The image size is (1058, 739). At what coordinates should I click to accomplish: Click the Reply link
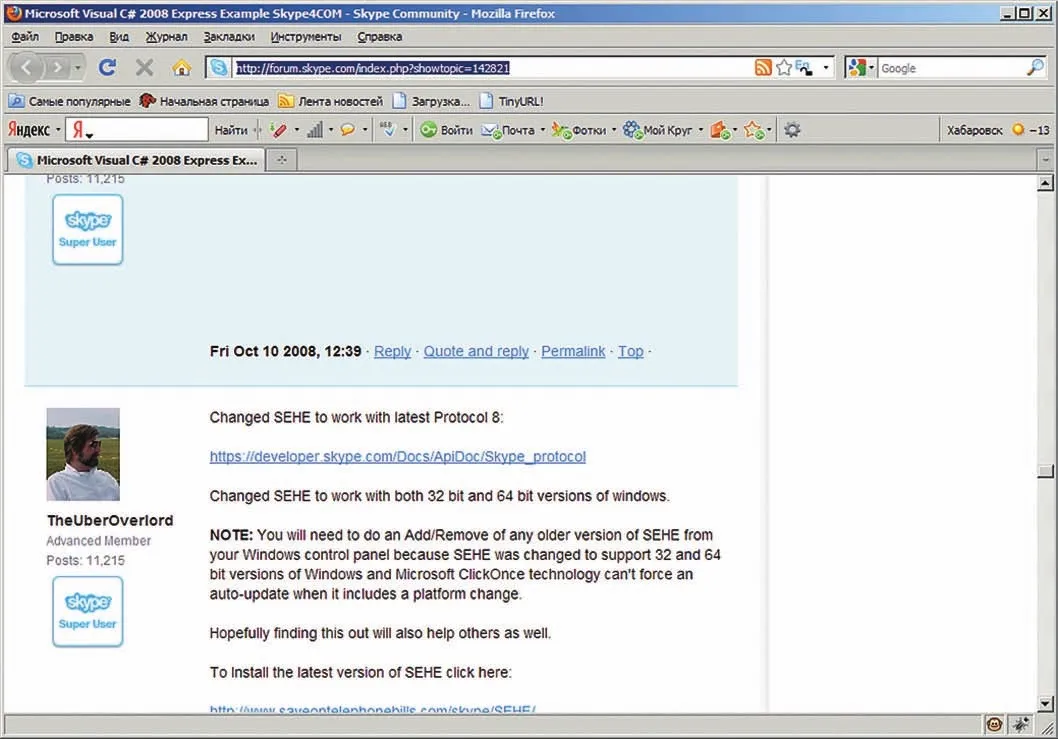pyautogui.click(x=392, y=351)
